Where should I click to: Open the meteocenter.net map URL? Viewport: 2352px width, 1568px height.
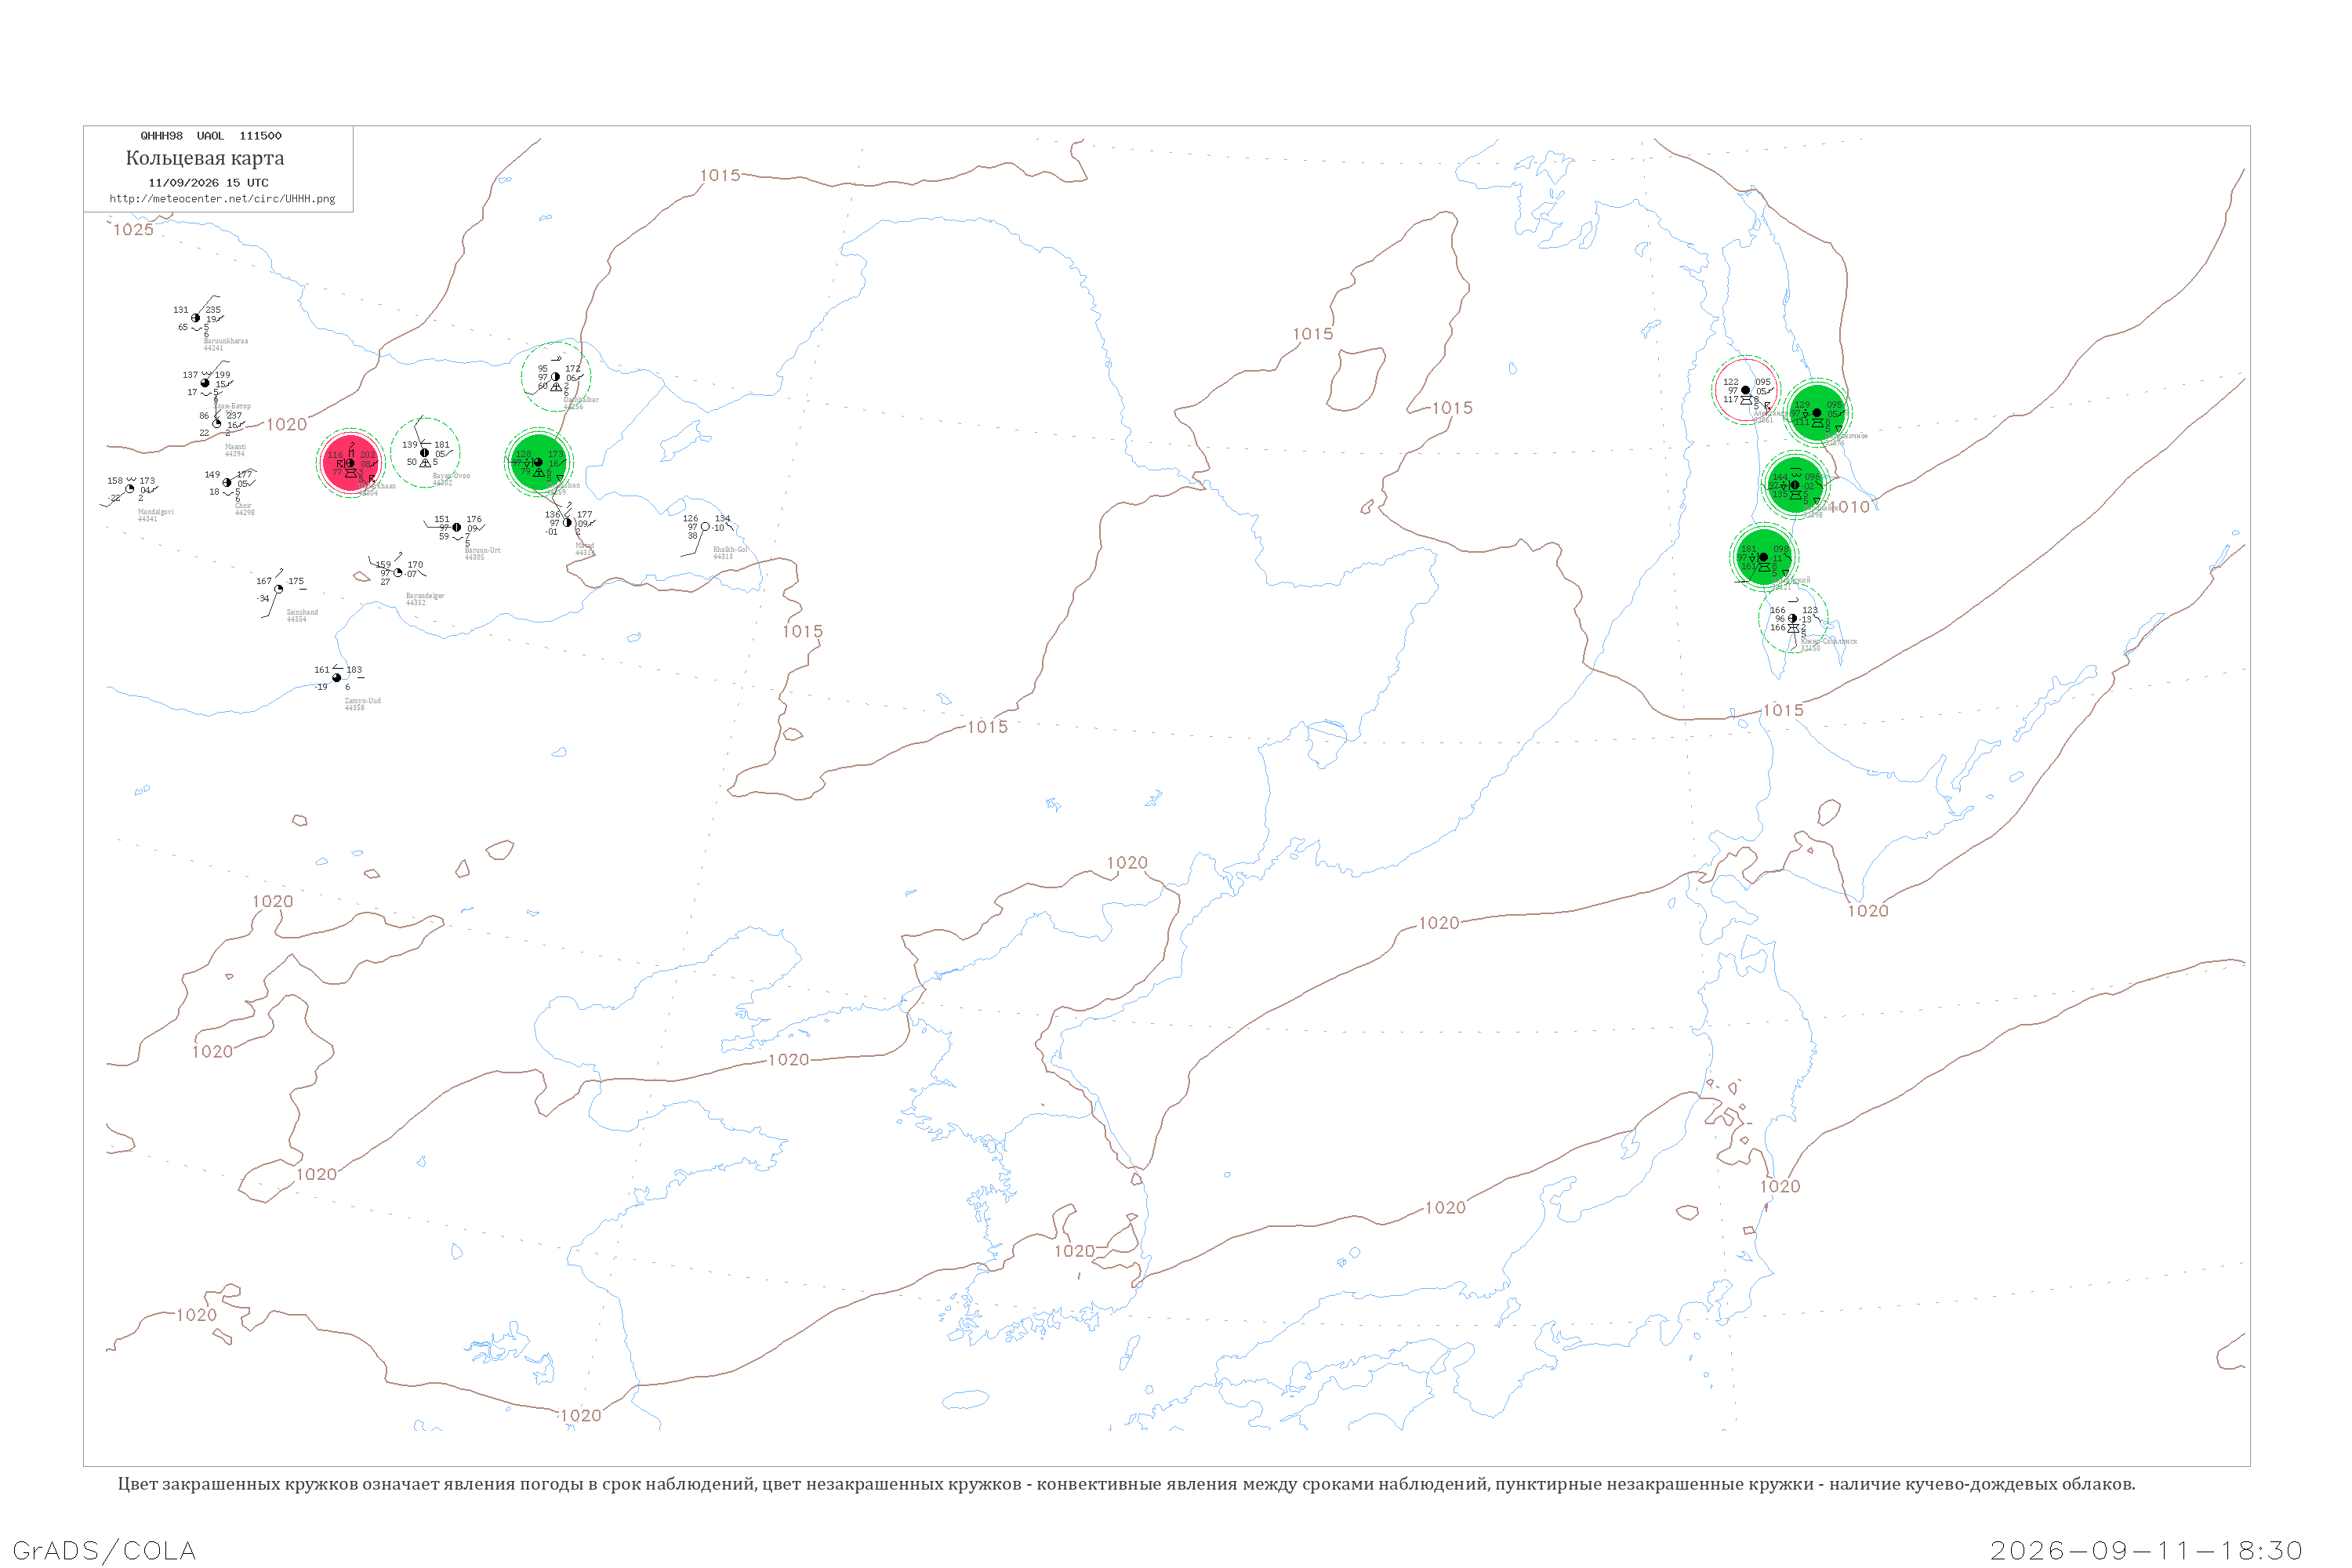[x=222, y=199]
